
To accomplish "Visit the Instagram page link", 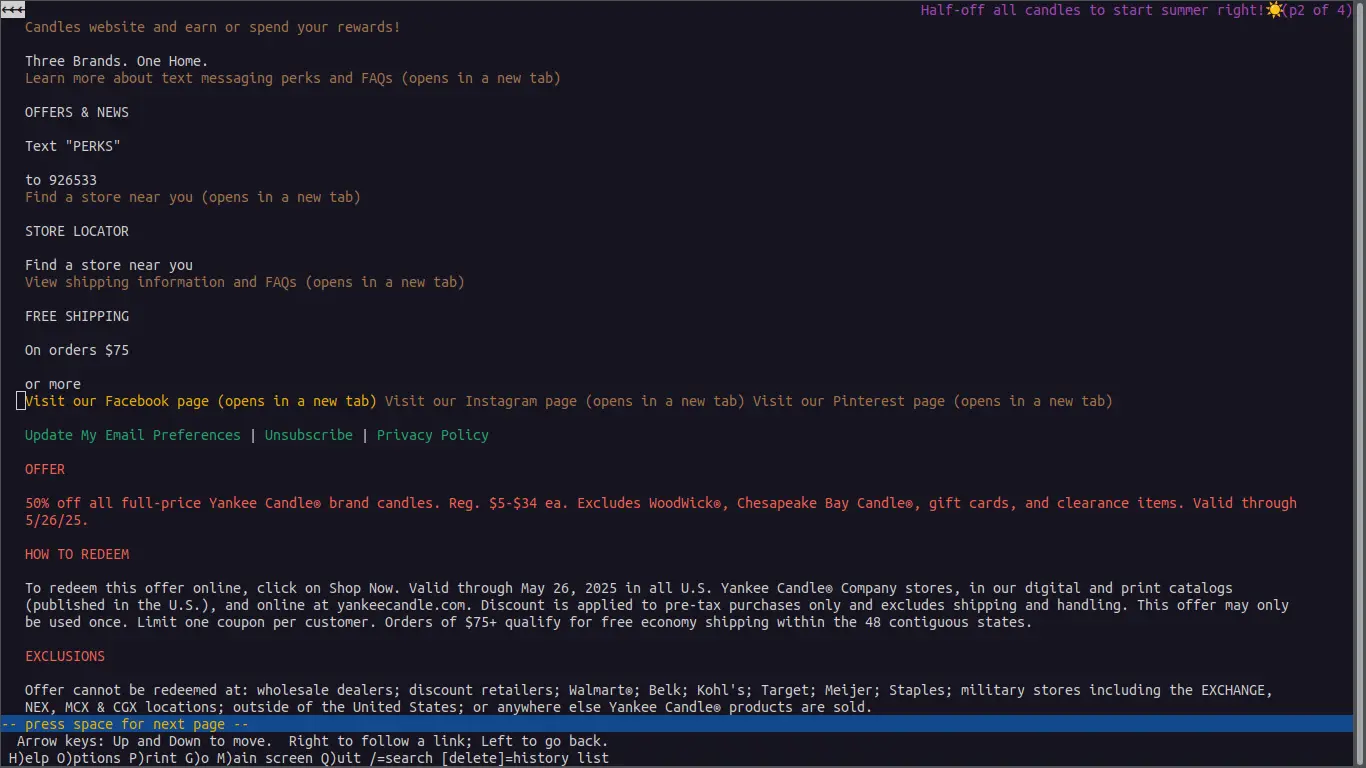I will pos(565,401).
